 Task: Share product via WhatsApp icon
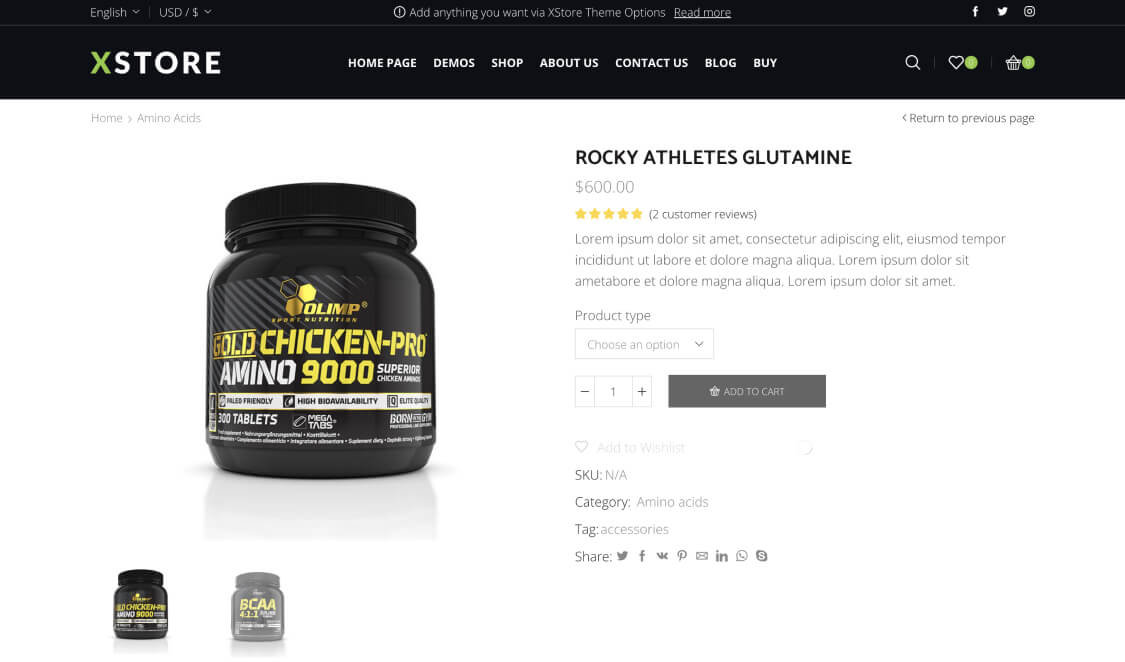click(741, 556)
